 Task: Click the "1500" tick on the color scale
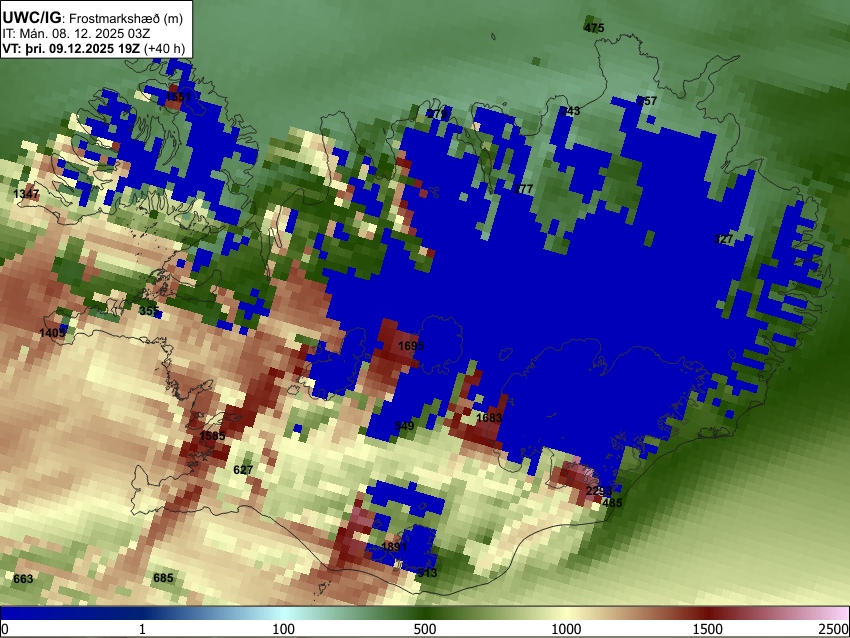pos(708,629)
